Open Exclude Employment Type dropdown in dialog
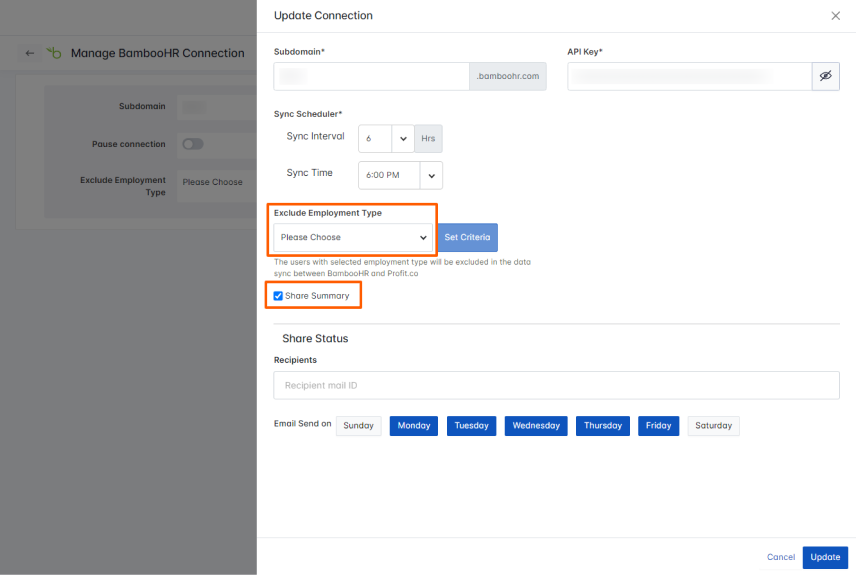The width and height of the screenshot is (856, 575). (x=353, y=238)
